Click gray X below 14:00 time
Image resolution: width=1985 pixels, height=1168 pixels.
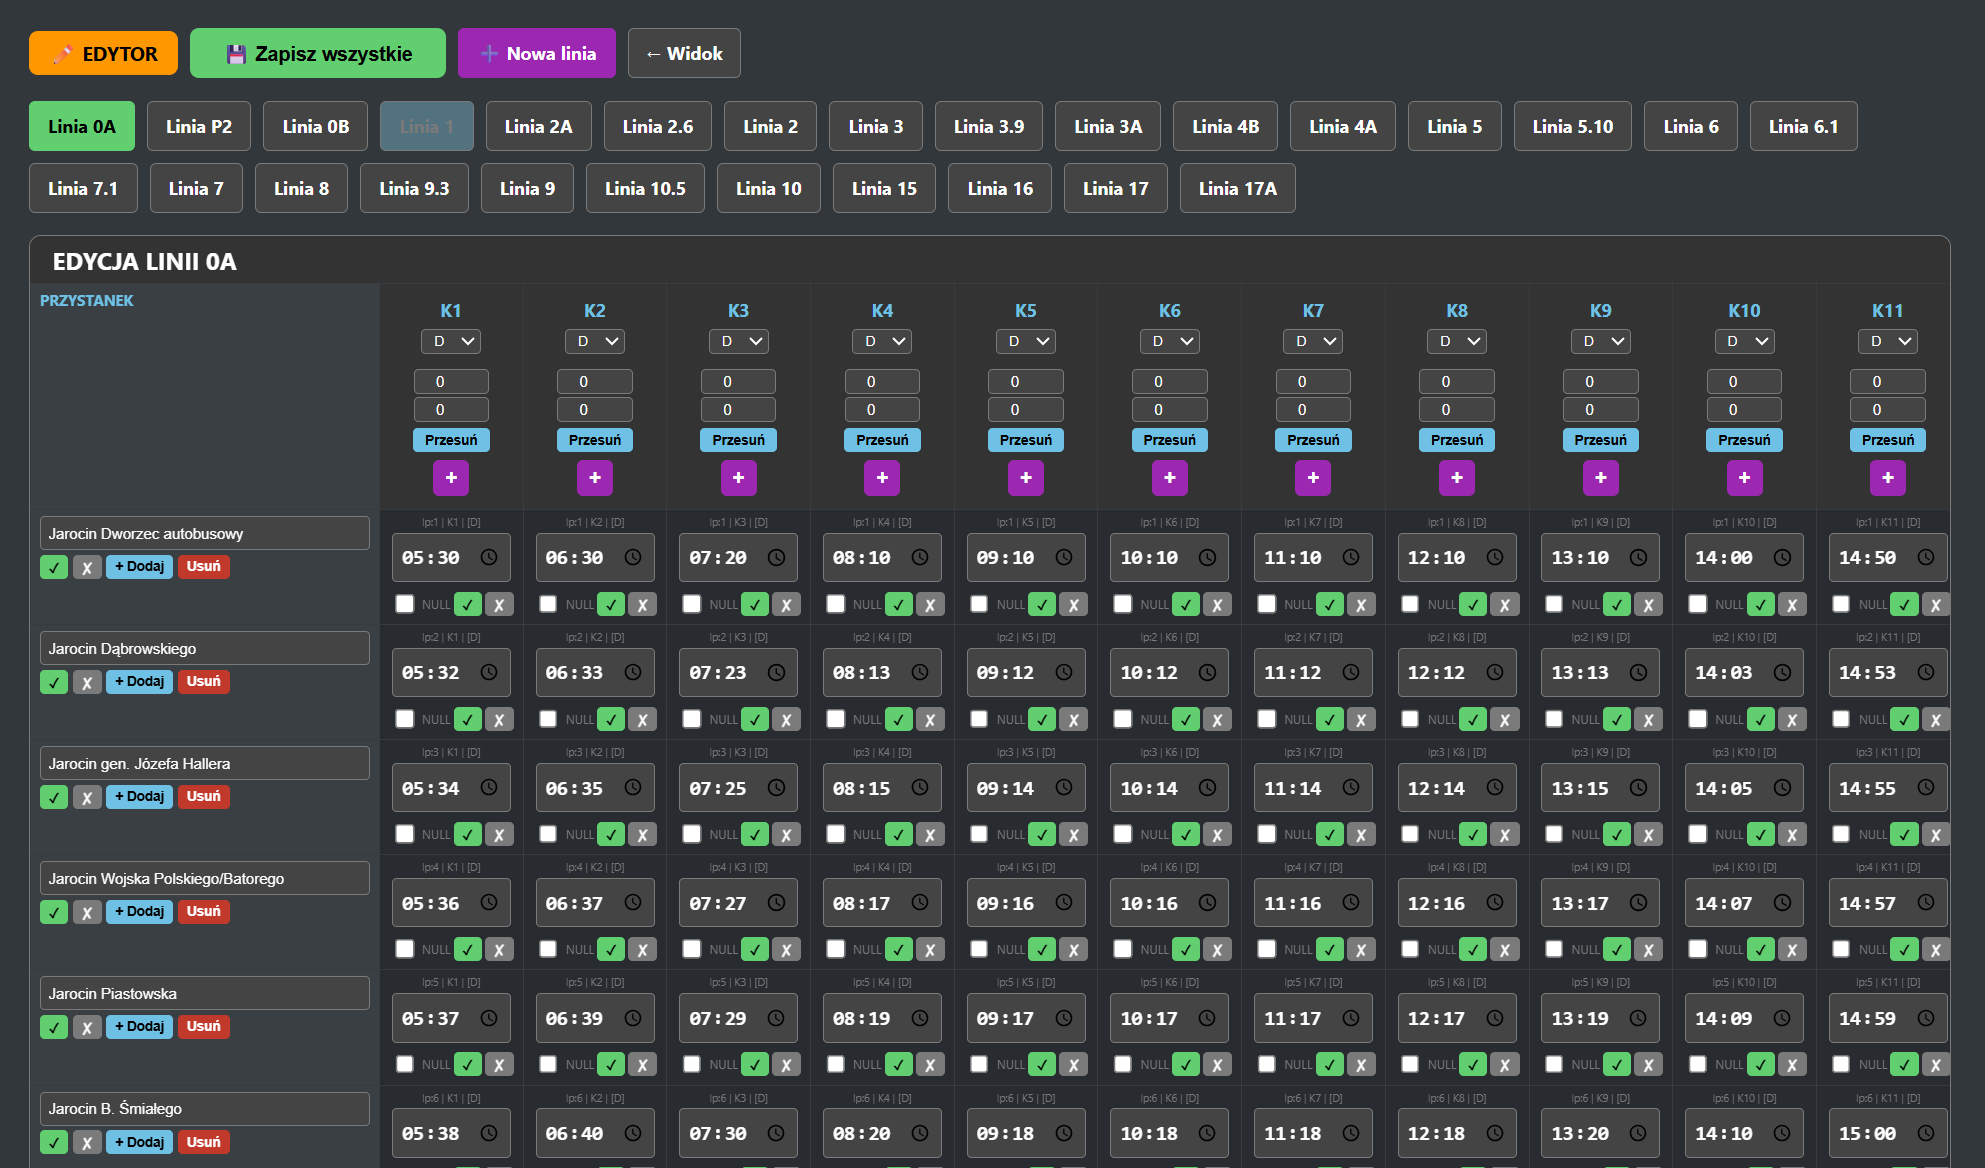coord(1792,604)
